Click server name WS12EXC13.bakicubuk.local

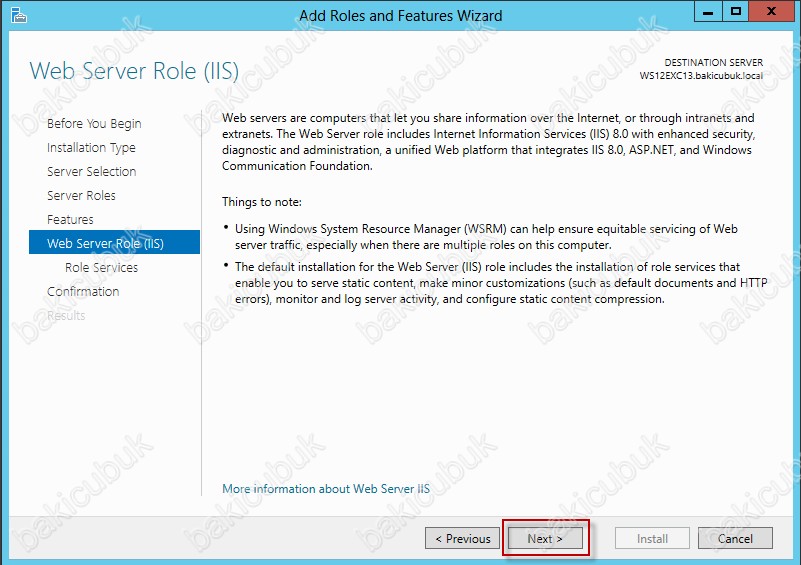[701, 76]
